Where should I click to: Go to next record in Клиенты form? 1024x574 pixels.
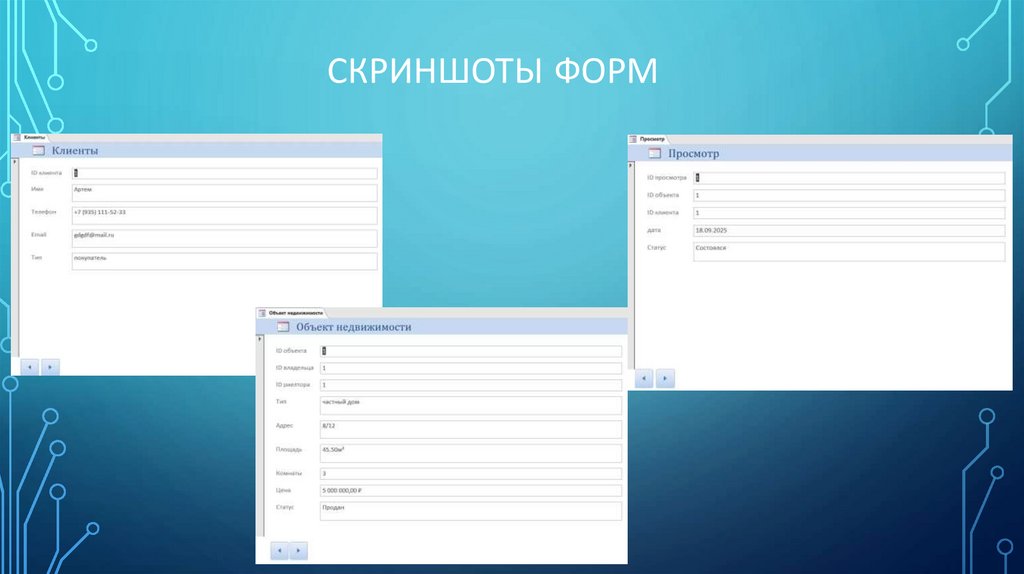(x=50, y=367)
